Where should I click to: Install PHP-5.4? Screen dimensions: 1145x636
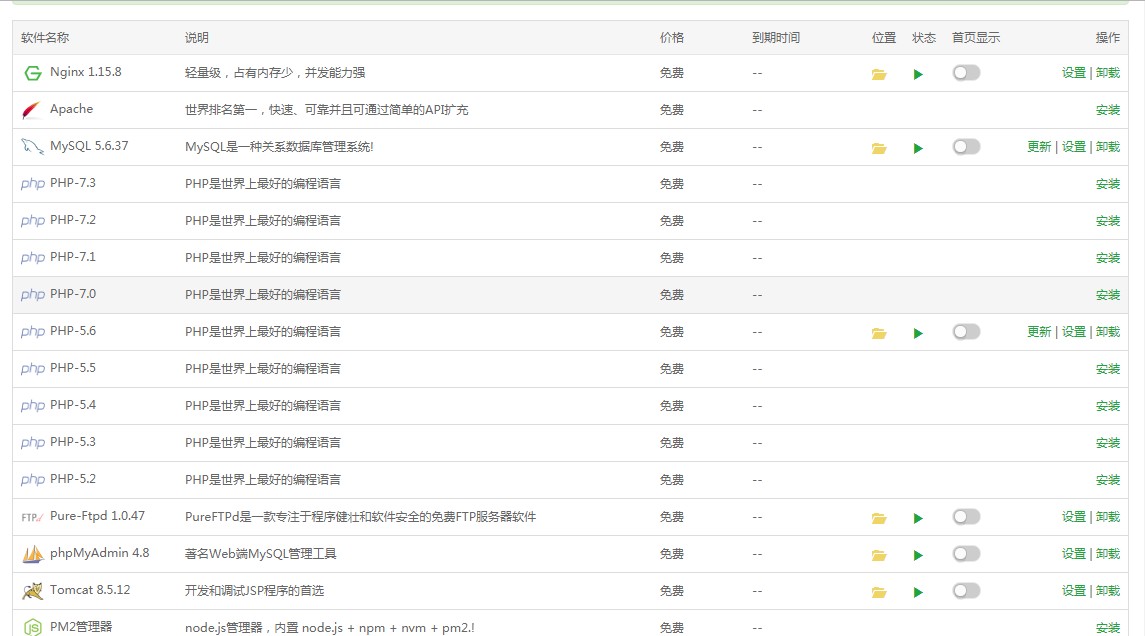point(1108,405)
